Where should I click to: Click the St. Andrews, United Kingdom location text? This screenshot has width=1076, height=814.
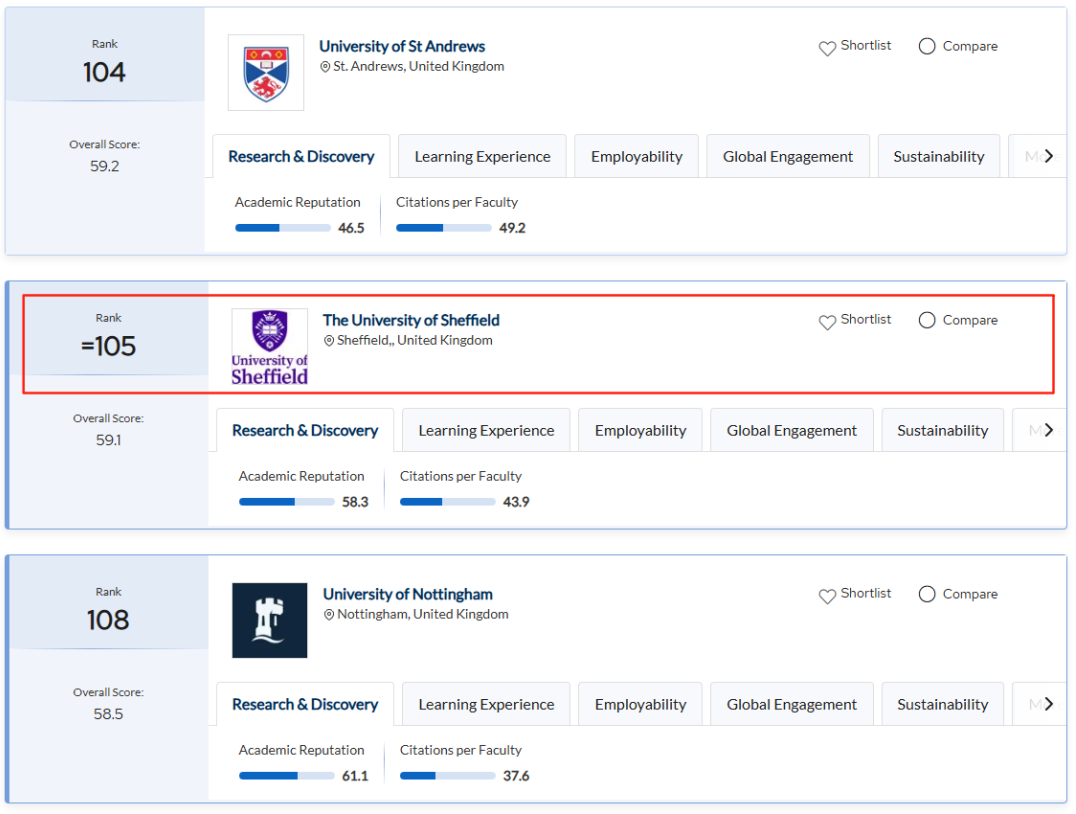pyautogui.click(x=419, y=67)
